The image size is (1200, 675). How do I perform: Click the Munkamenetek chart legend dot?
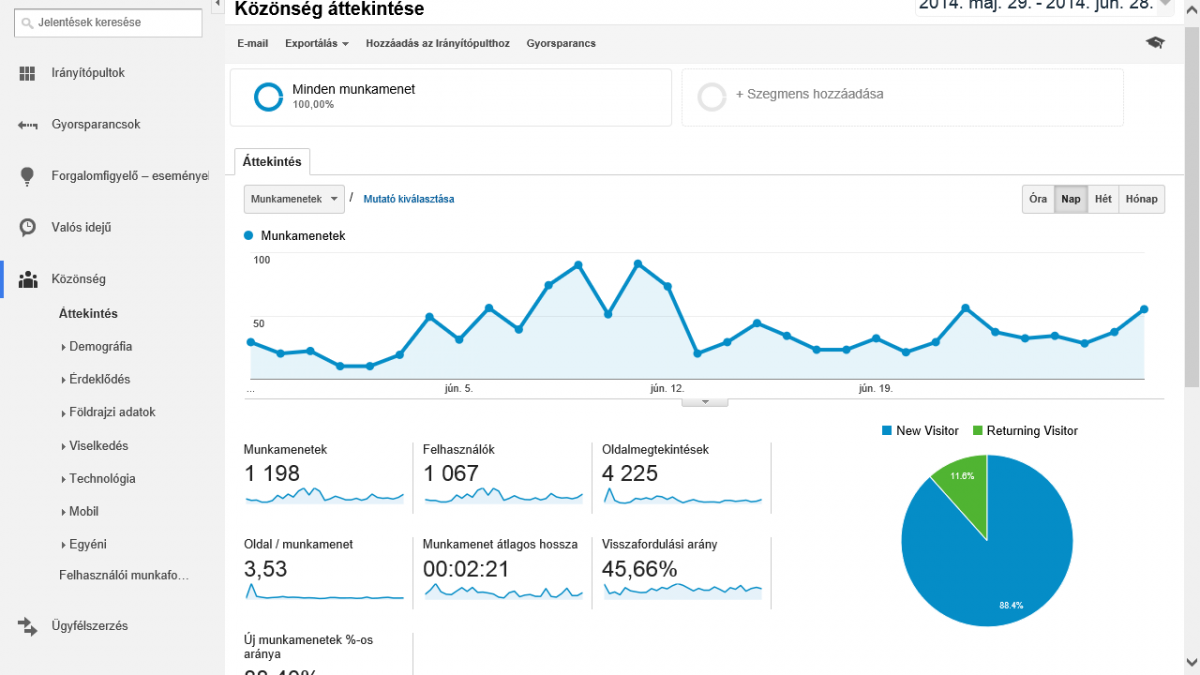click(249, 236)
